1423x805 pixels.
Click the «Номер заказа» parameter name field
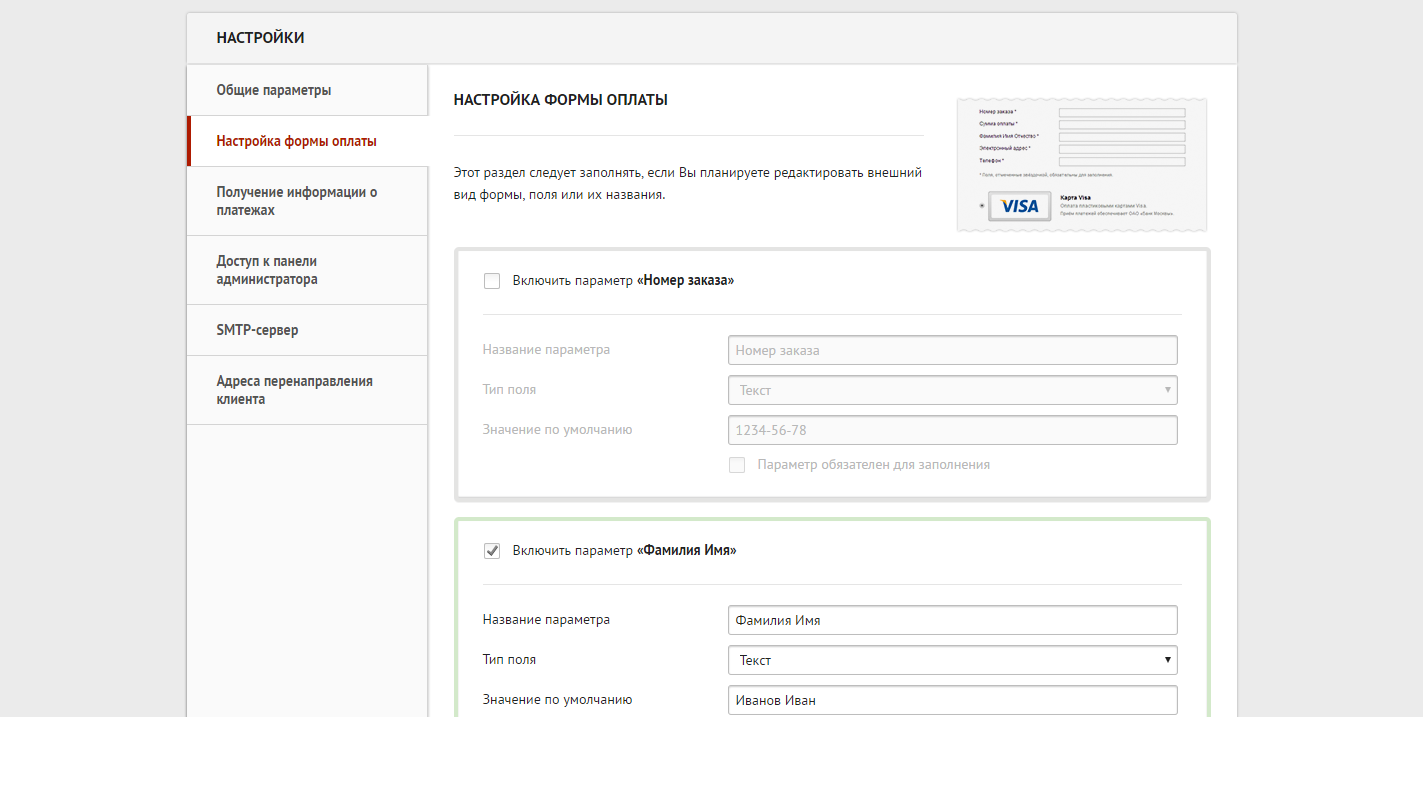(x=952, y=350)
